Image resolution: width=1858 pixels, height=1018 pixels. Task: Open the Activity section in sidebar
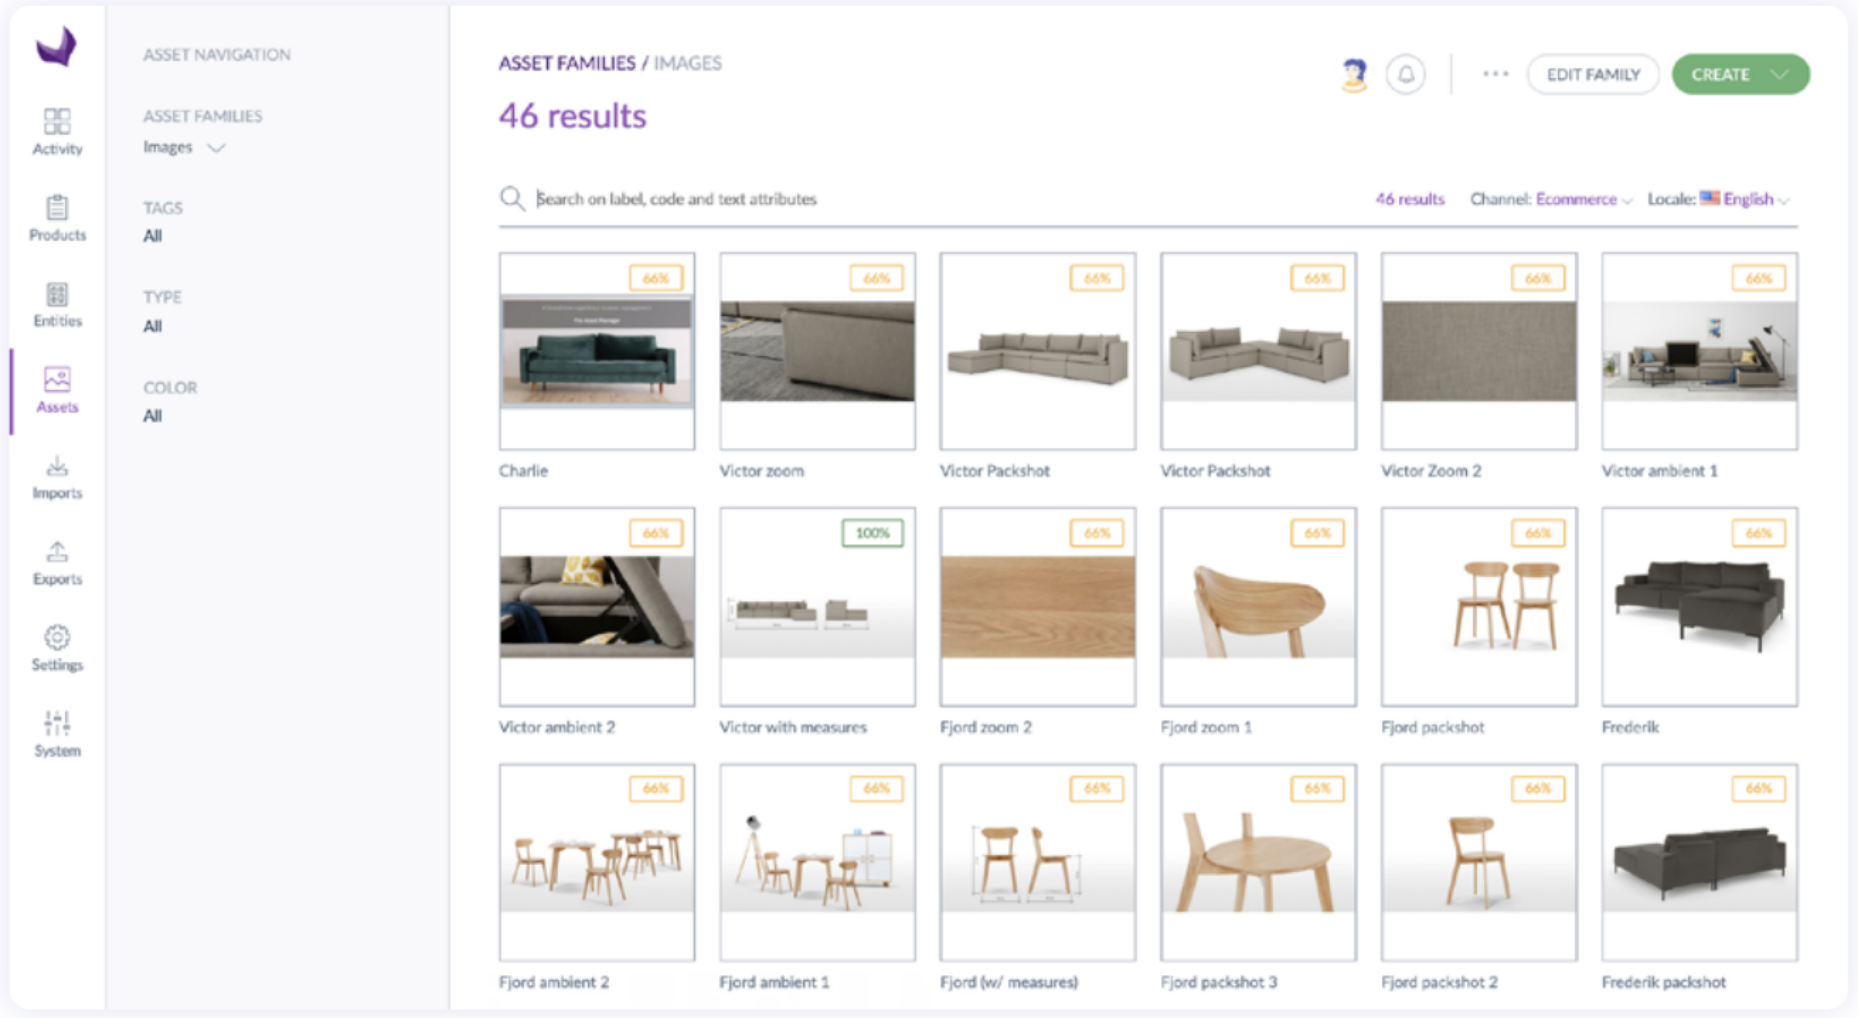[x=57, y=132]
